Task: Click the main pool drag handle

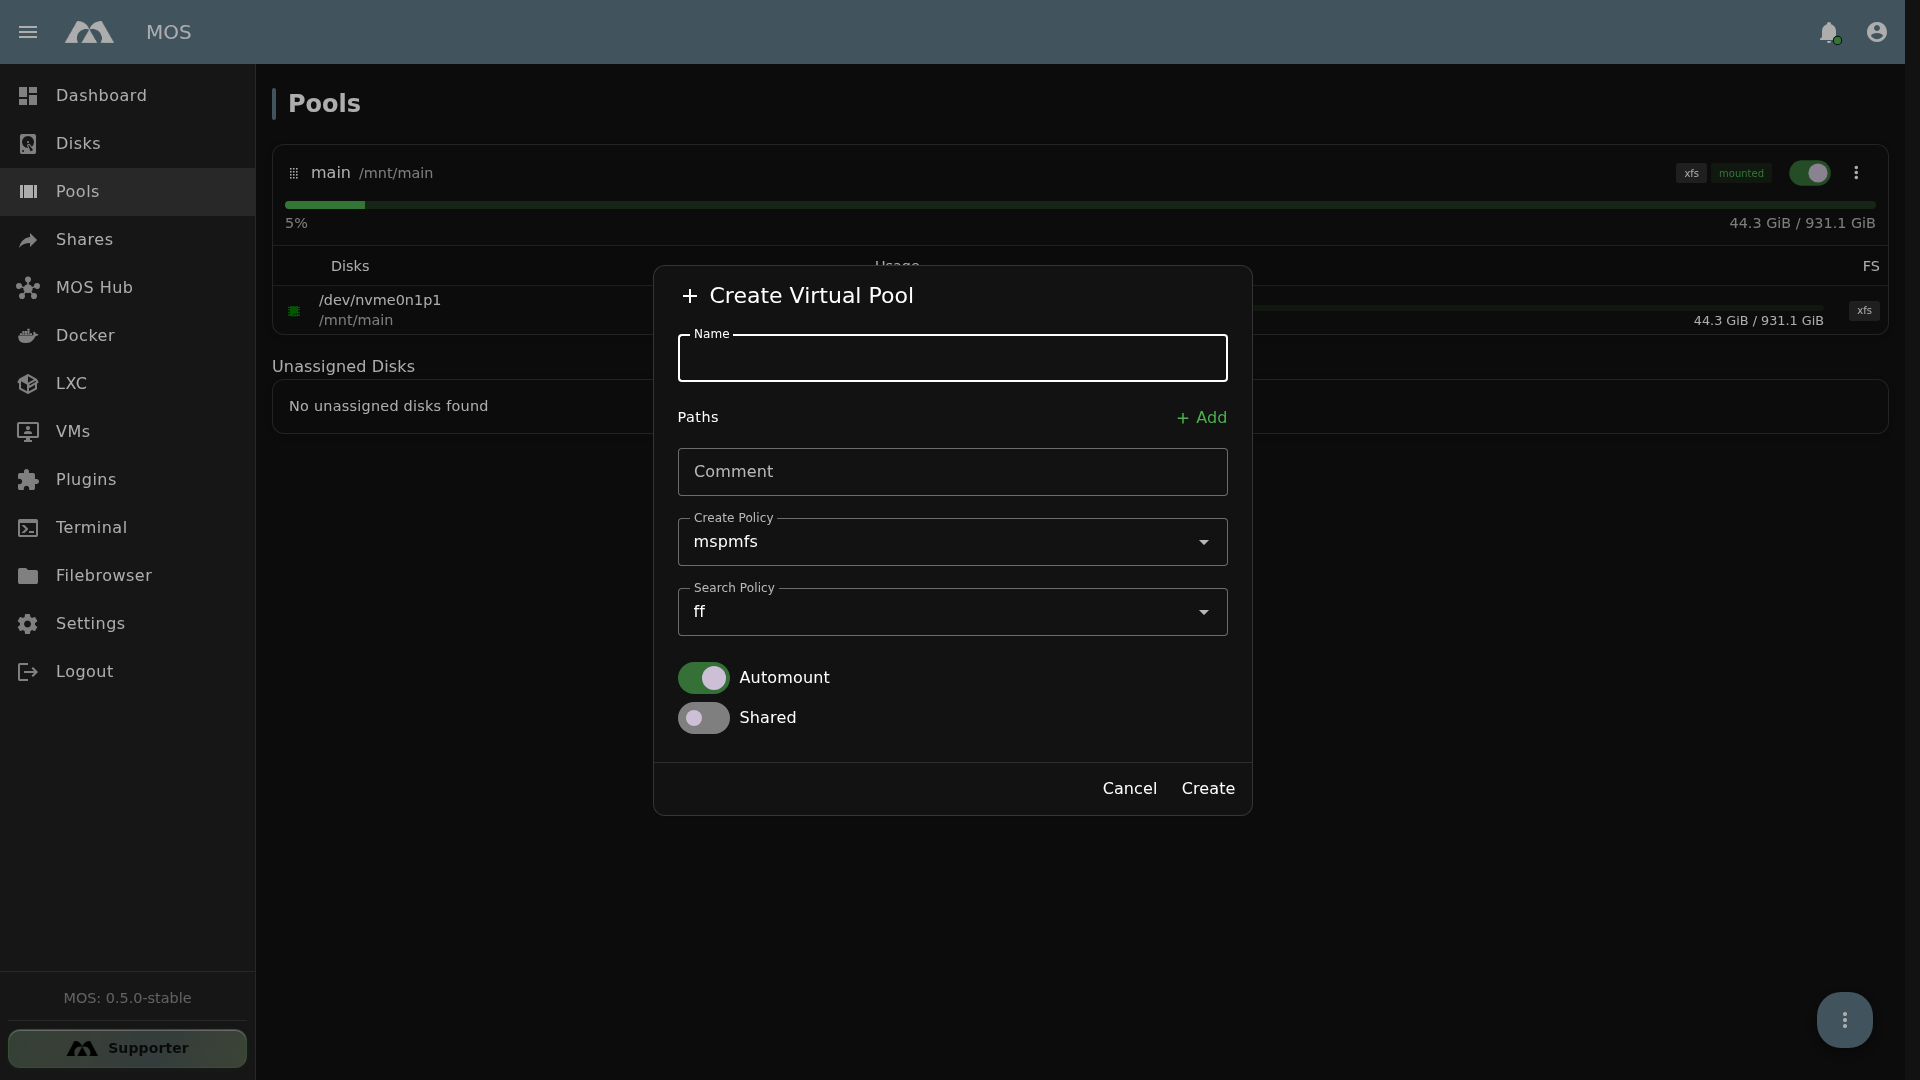Action: (x=294, y=174)
